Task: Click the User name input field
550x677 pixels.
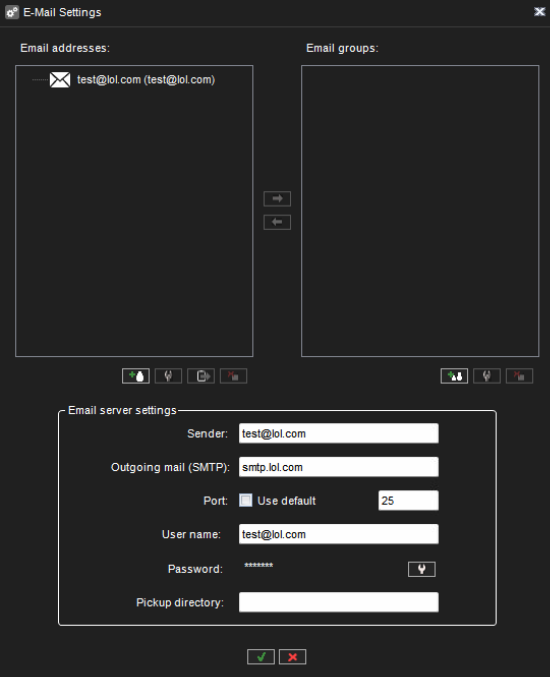Action: click(339, 534)
